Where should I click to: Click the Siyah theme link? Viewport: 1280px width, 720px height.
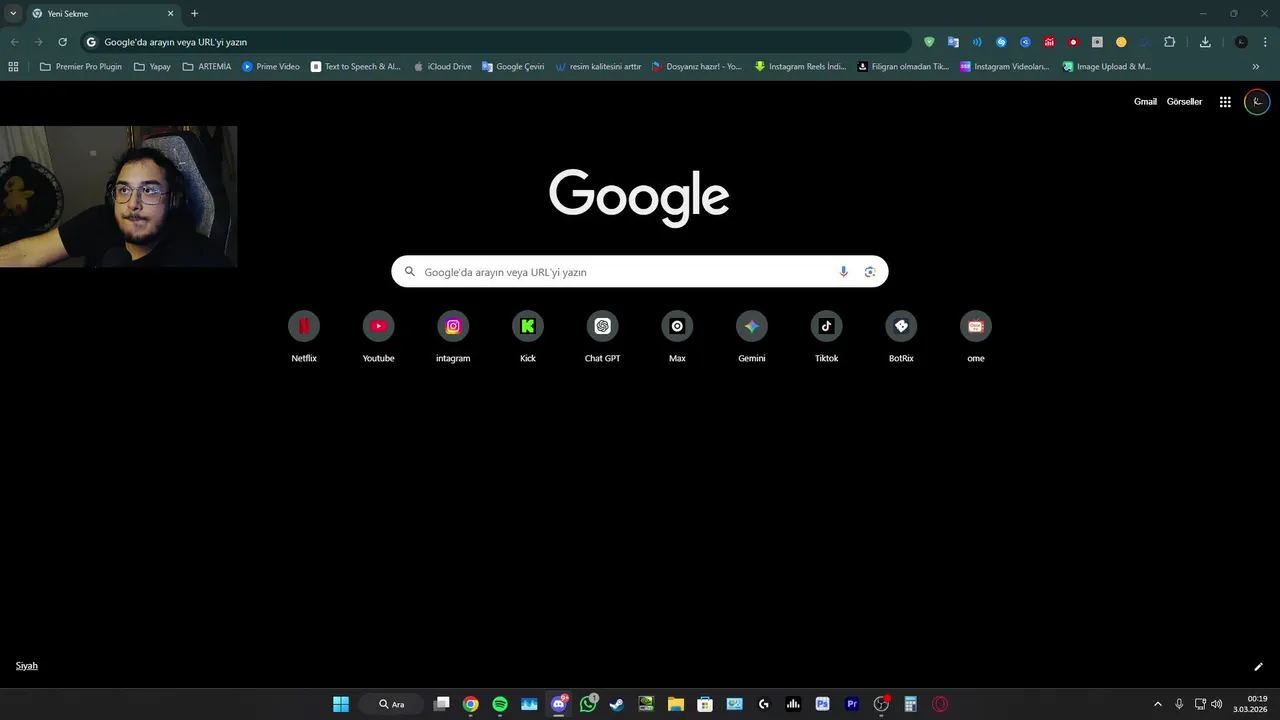click(x=27, y=666)
